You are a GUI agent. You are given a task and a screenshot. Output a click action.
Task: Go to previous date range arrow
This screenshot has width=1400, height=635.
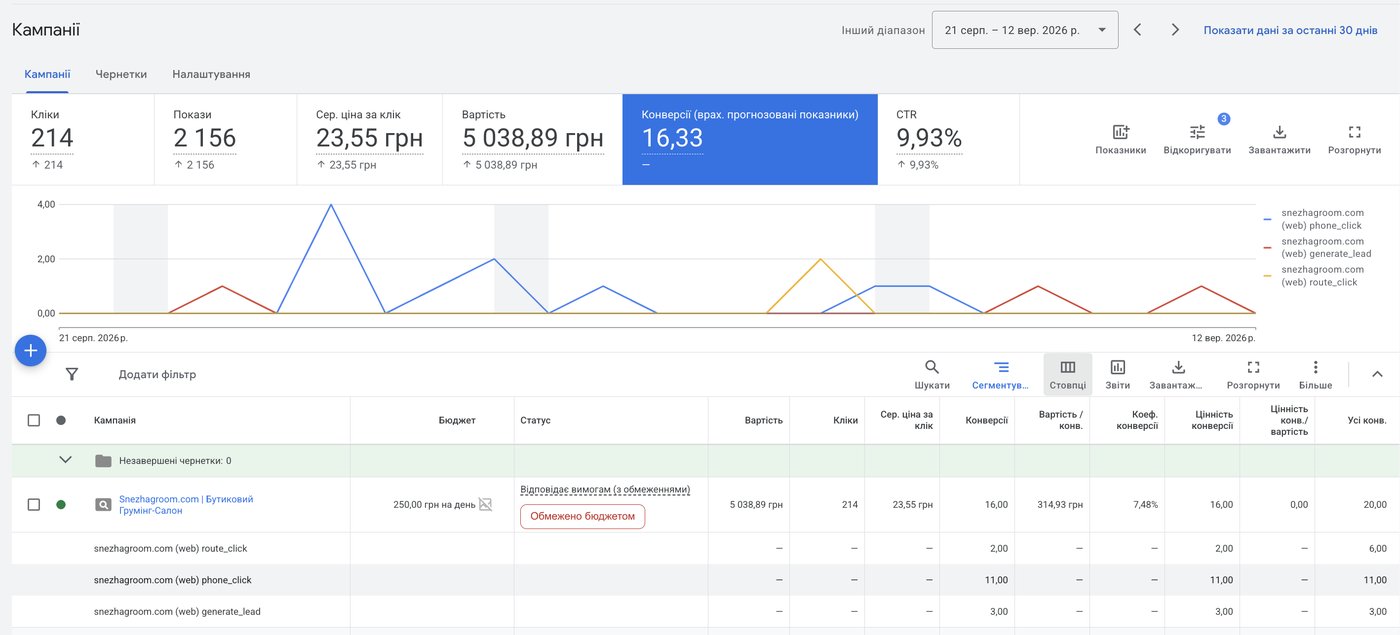pos(1138,30)
